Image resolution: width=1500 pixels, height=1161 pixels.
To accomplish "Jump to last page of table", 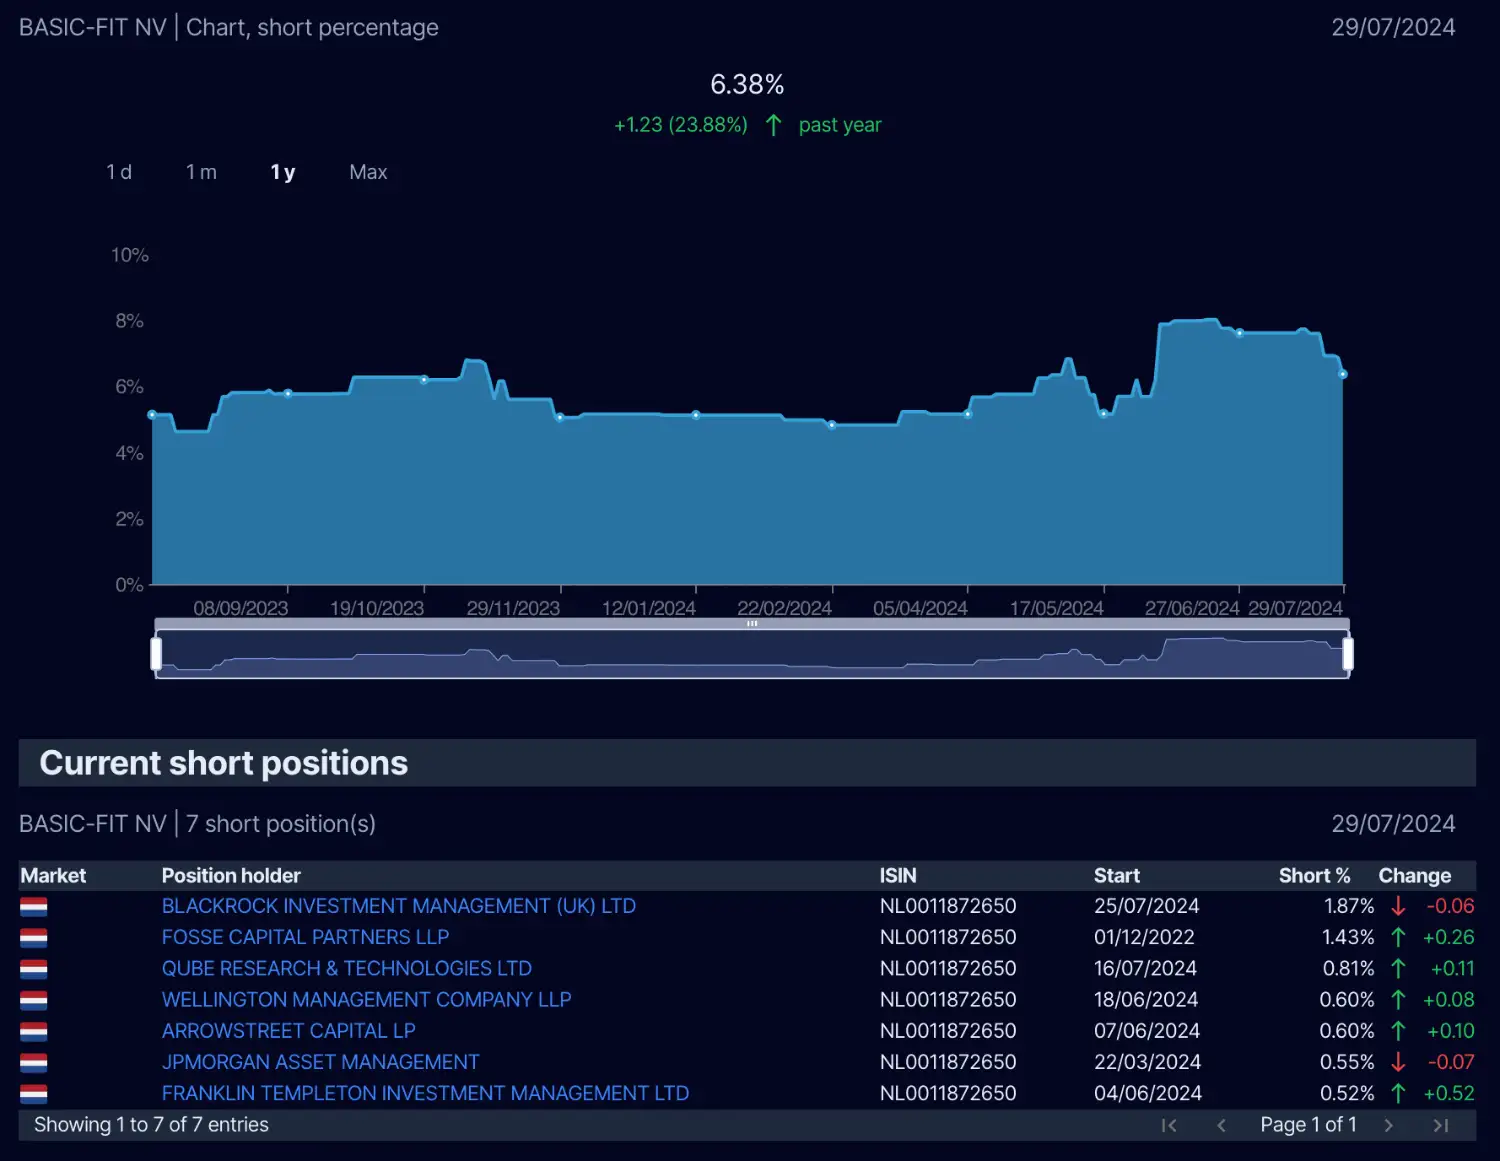I will (x=1441, y=1125).
